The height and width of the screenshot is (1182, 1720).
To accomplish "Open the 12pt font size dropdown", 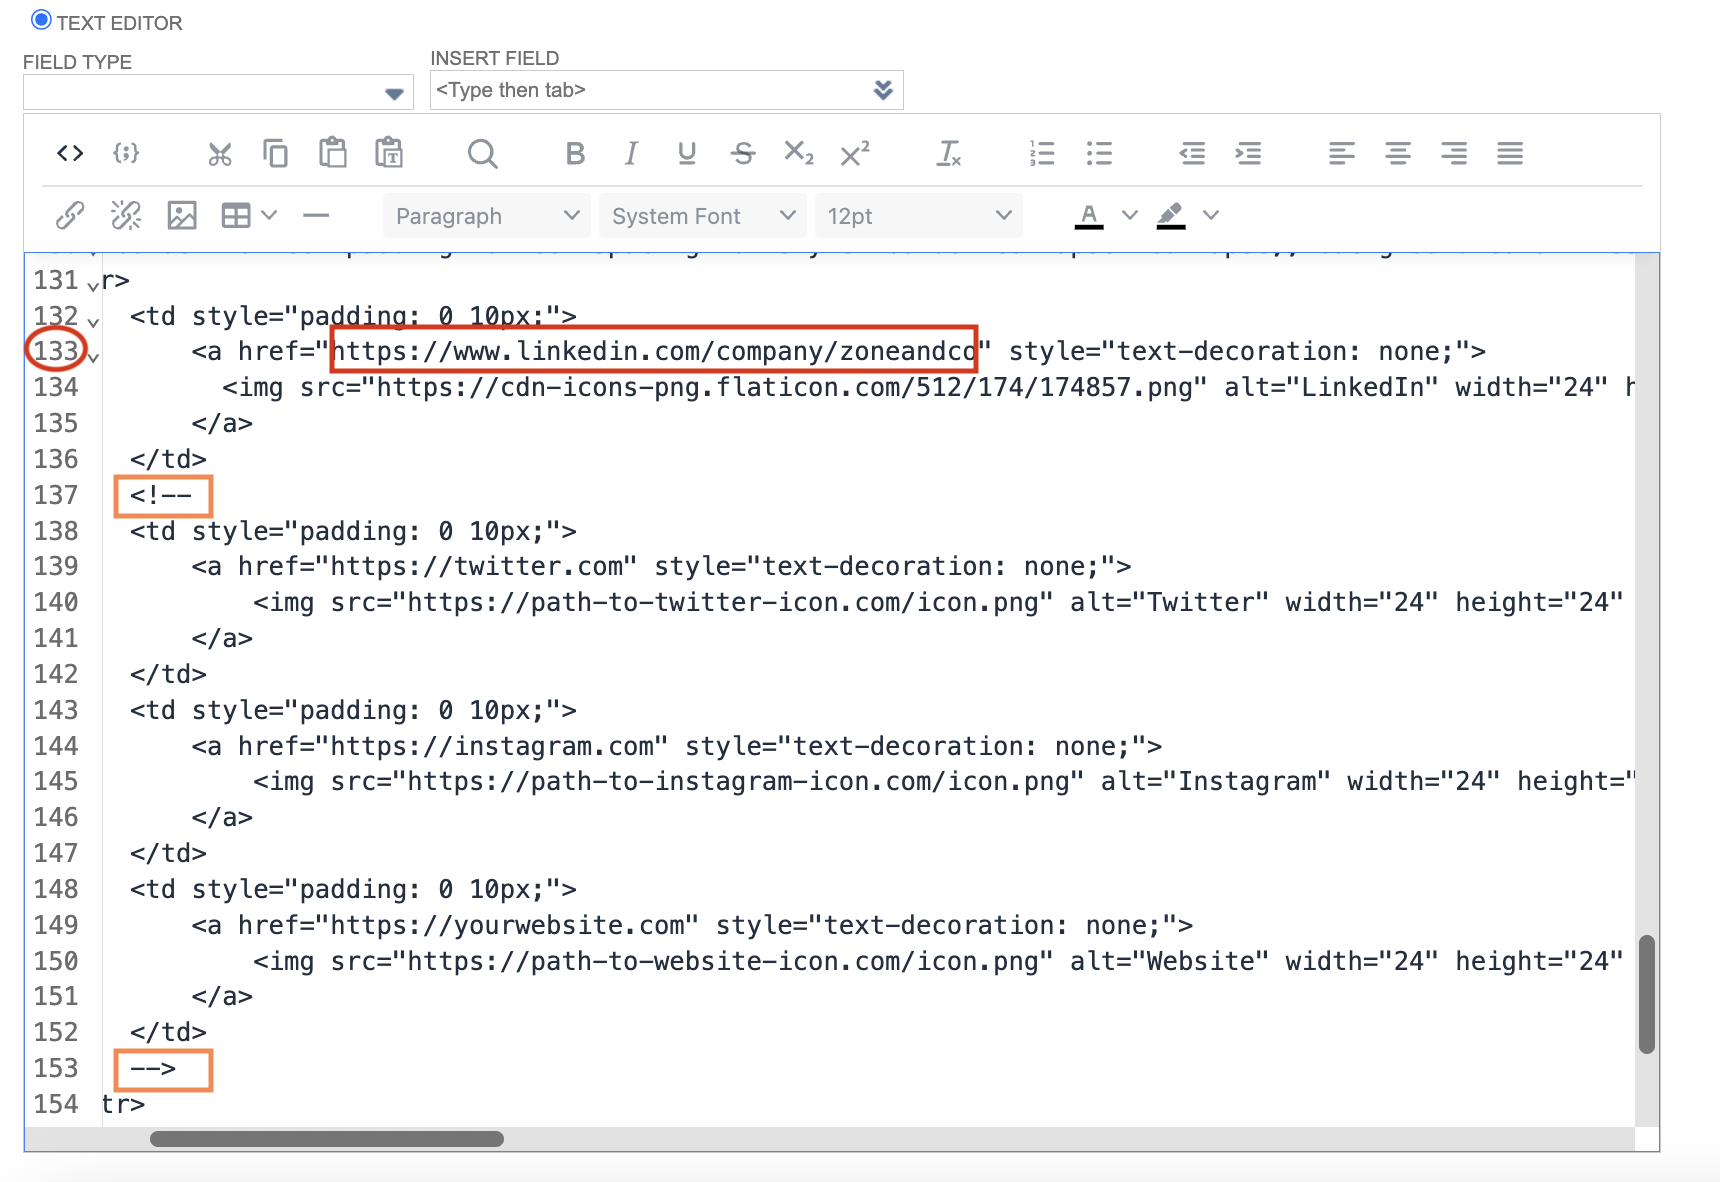I will [919, 216].
